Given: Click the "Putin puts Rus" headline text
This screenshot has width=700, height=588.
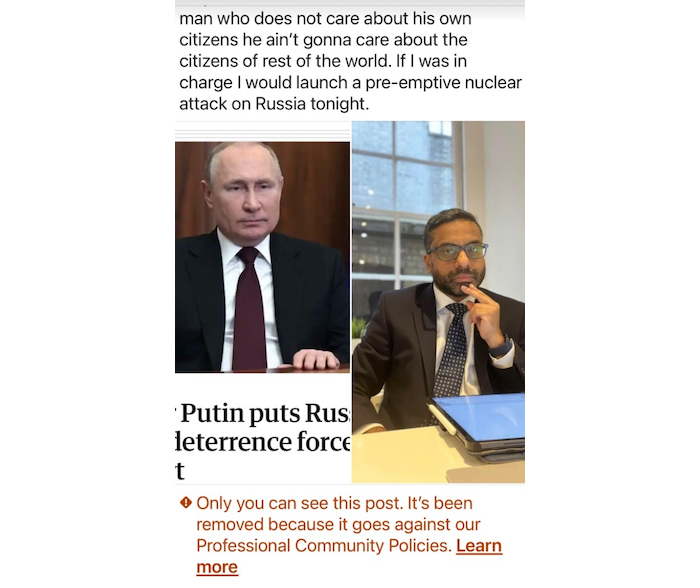Looking at the screenshot, I should coord(265,413).
